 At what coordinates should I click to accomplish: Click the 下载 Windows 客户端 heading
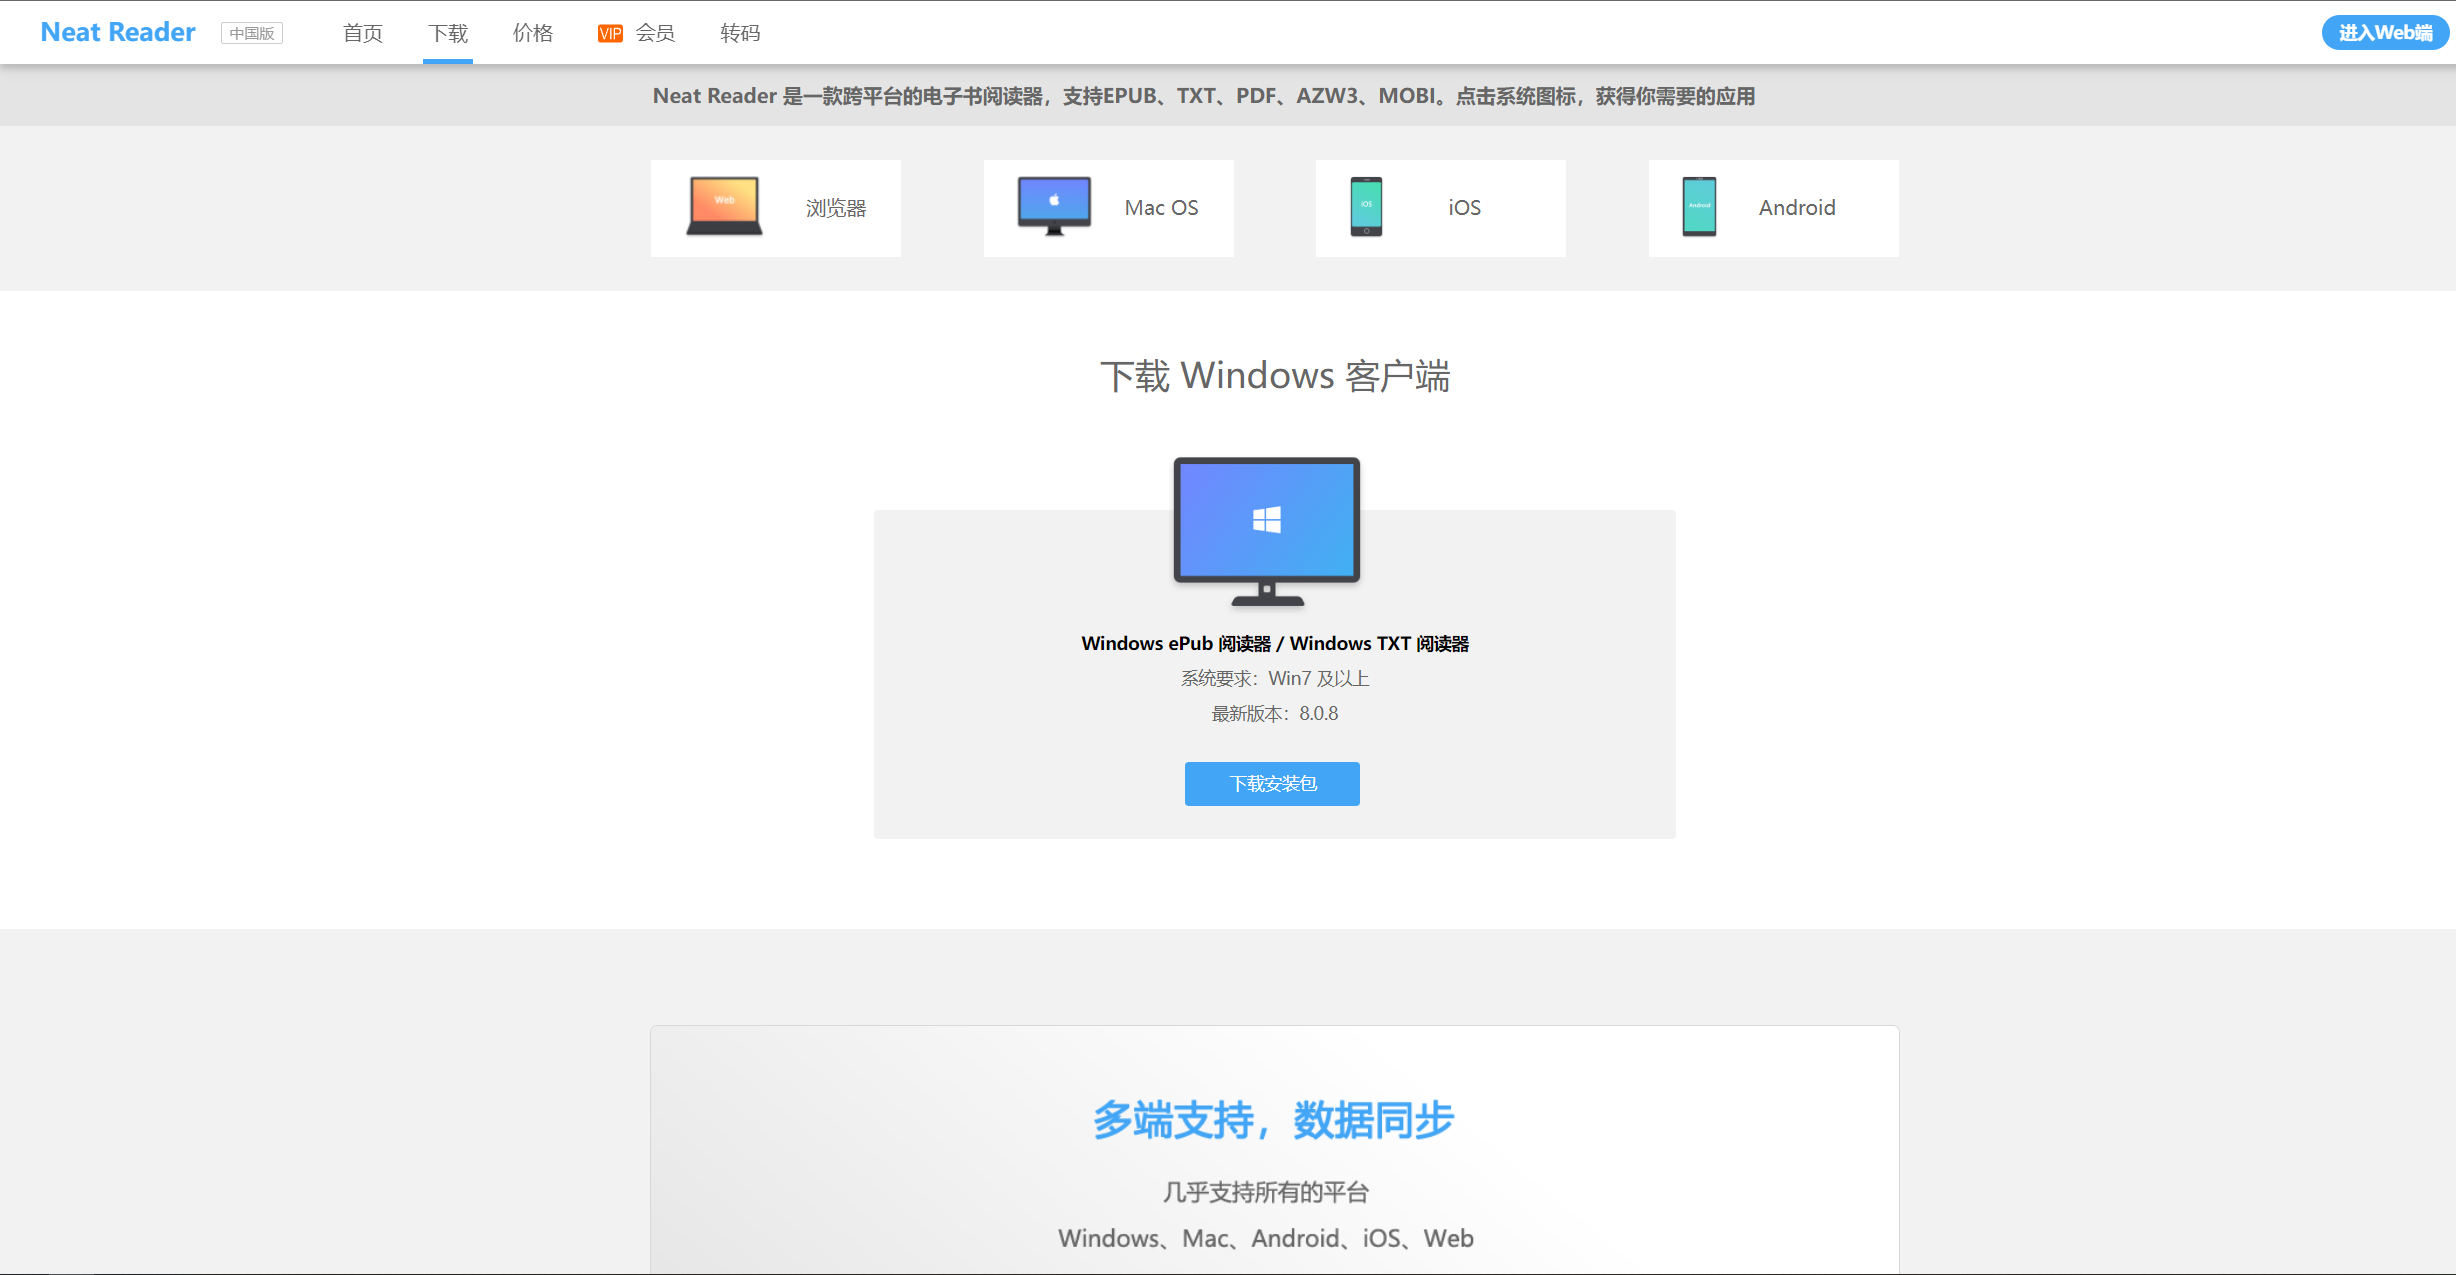pos(1275,376)
